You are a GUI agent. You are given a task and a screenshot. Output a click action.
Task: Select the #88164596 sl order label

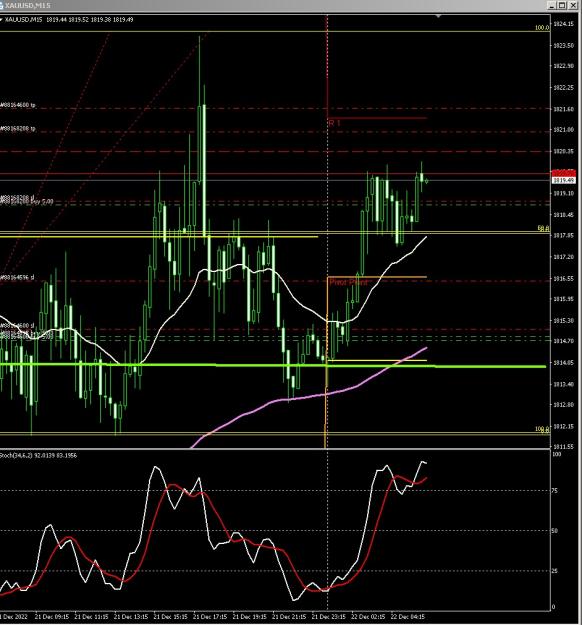click(x=17, y=277)
